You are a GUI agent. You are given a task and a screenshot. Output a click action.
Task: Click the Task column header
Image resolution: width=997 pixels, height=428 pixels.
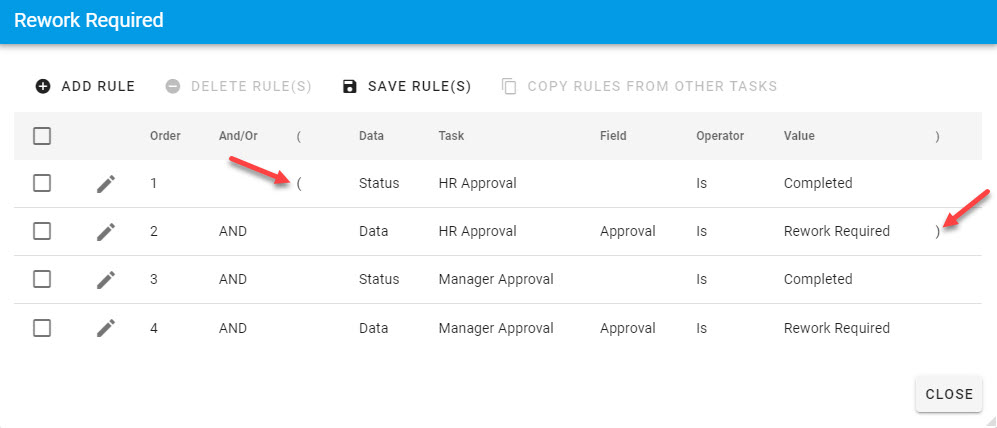click(451, 136)
